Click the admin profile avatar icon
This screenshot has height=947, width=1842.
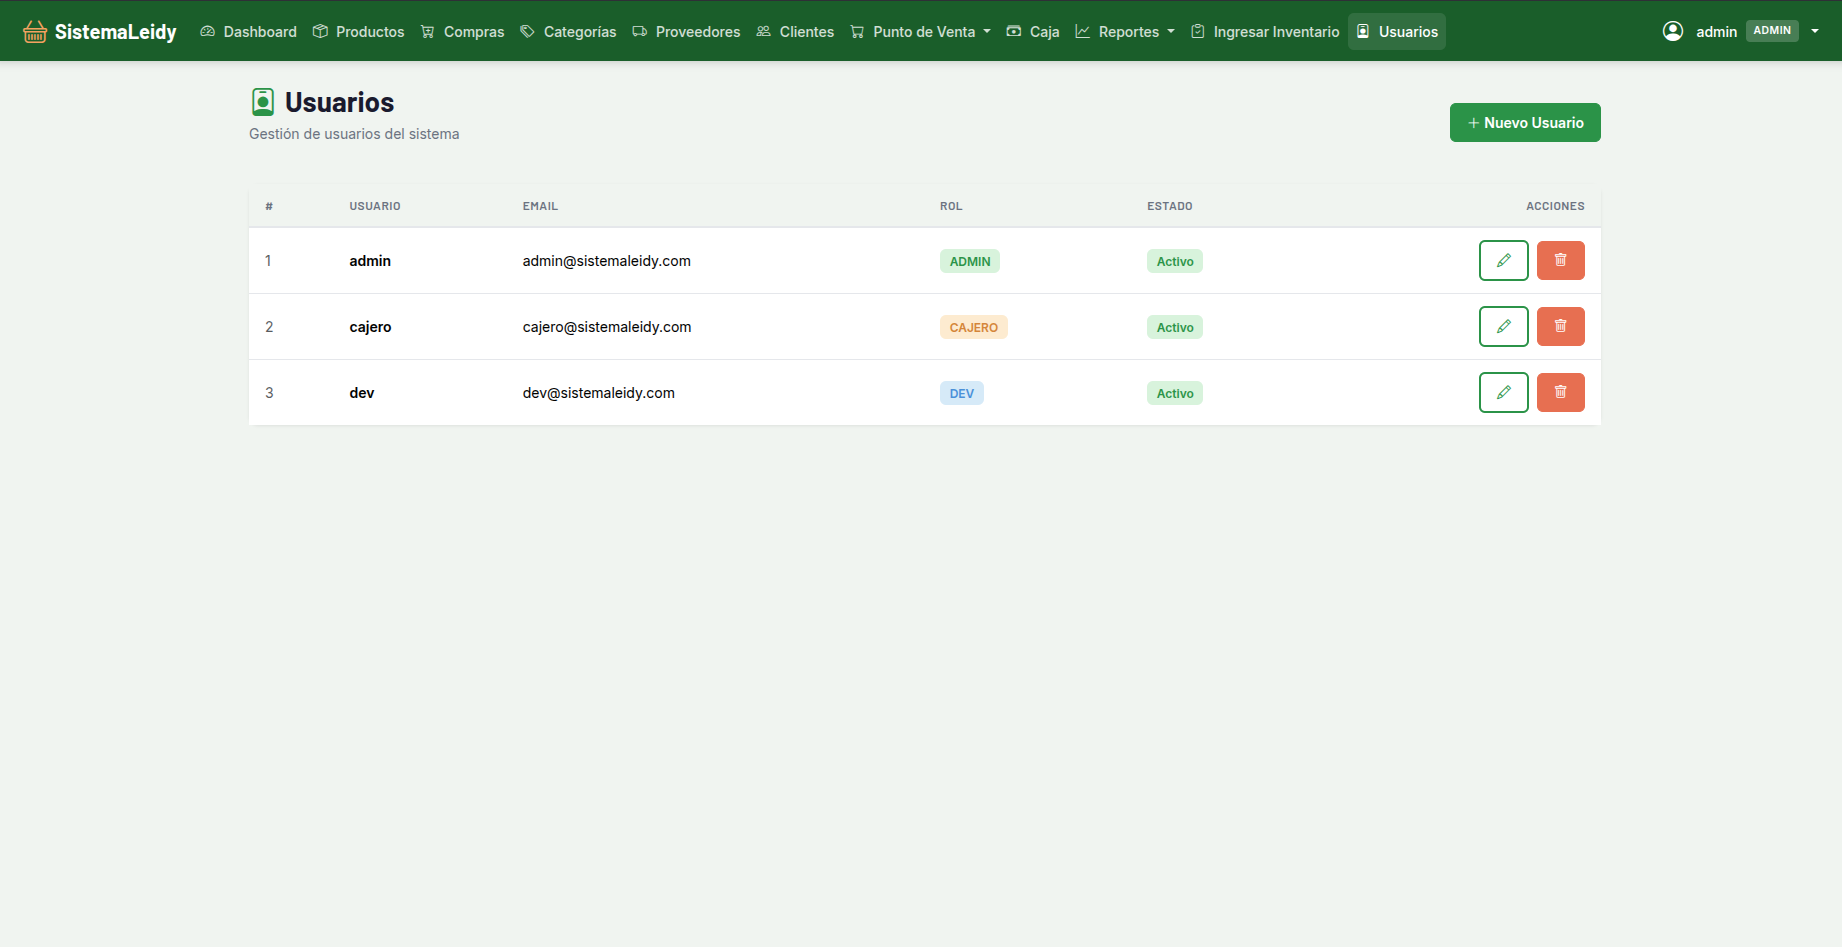pyautogui.click(x=1673, y=31)
